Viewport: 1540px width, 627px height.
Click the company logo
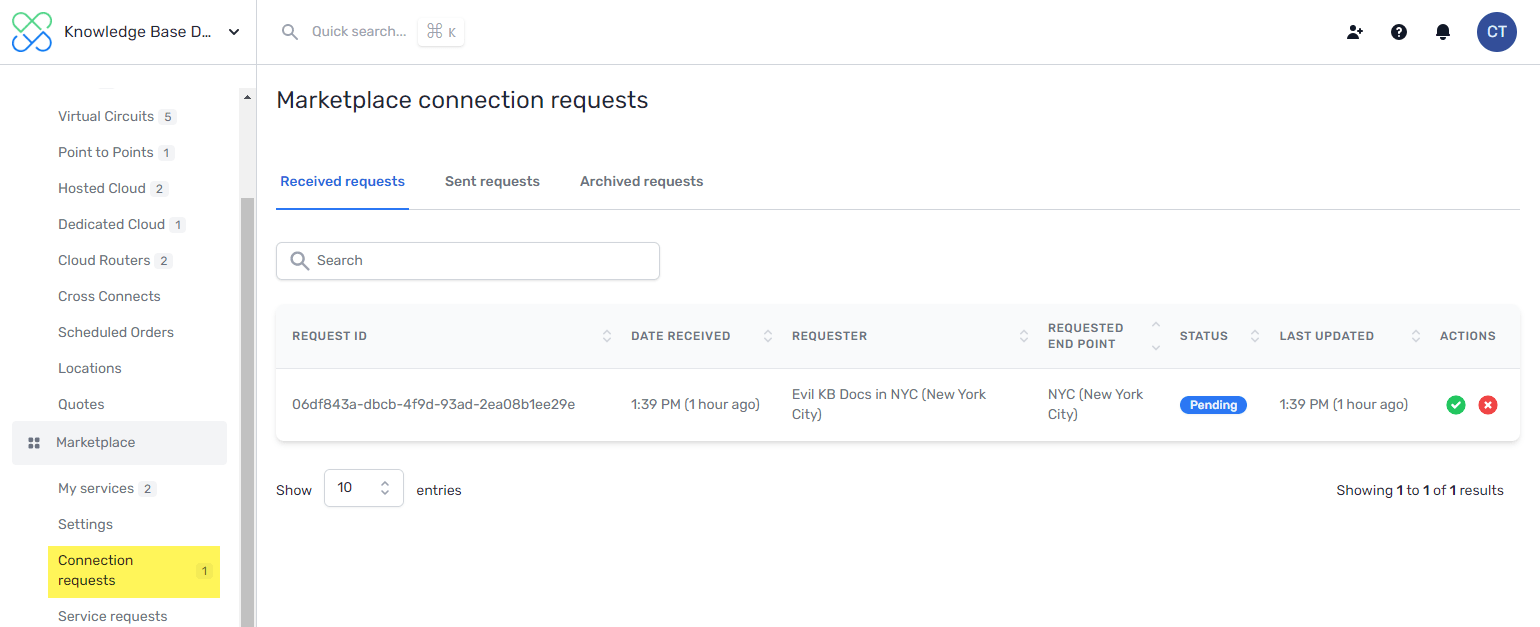click(x=32, y=32)
